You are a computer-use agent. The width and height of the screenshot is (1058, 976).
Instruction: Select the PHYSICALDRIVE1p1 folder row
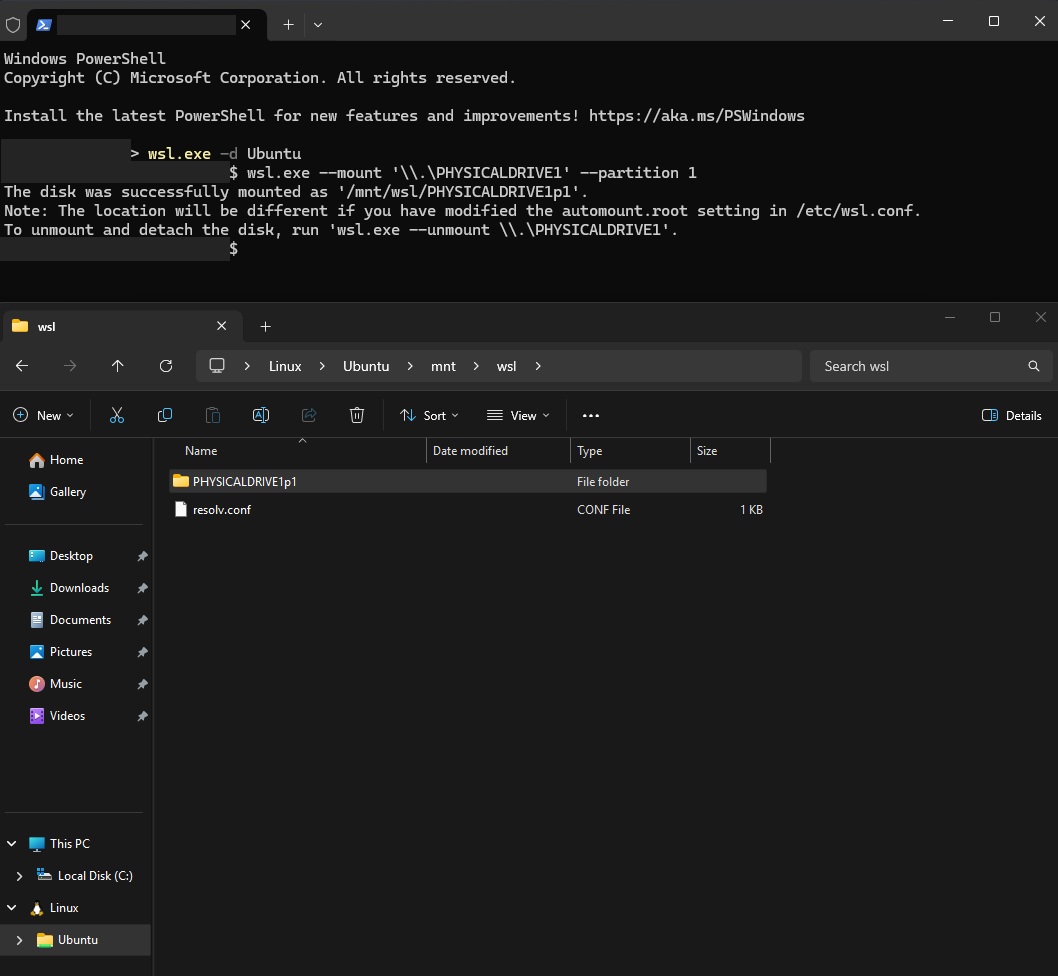(468, 481)
